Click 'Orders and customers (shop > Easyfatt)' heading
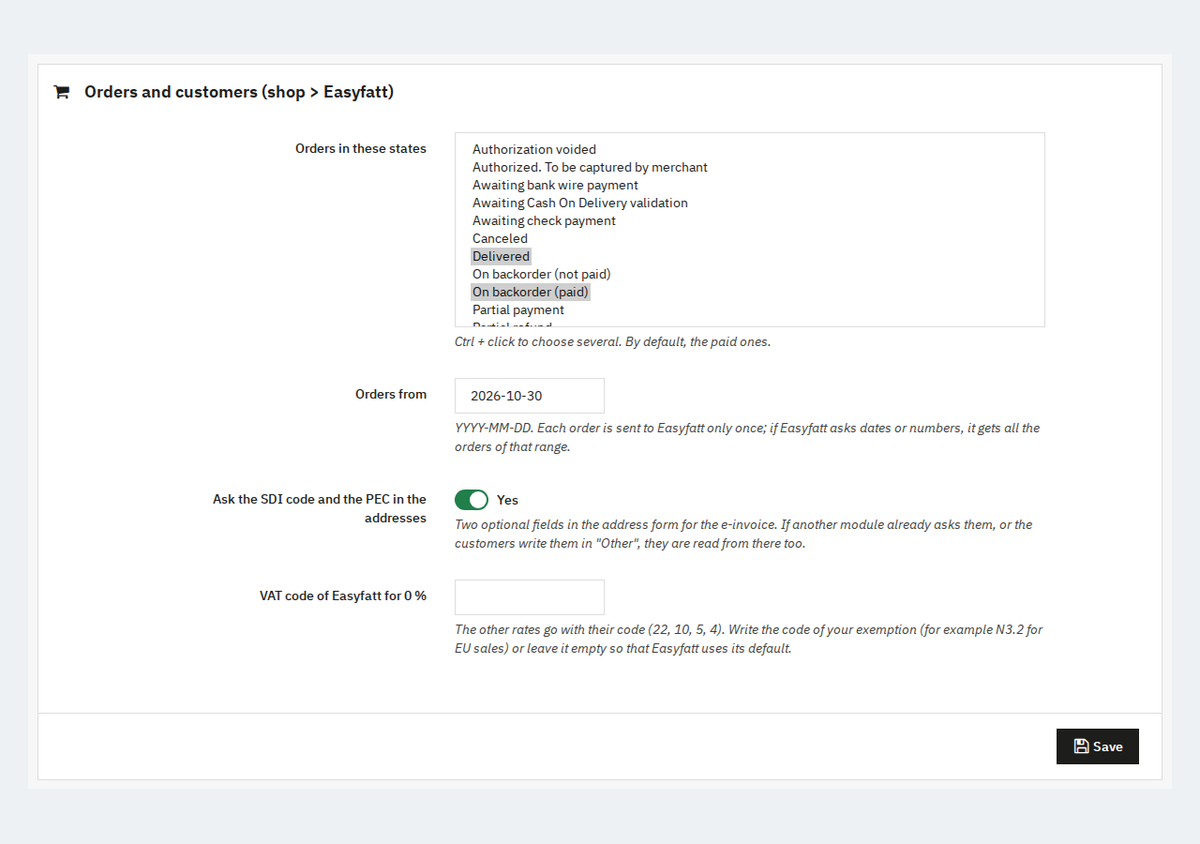 pyautogui.click(x=239, y=92)
